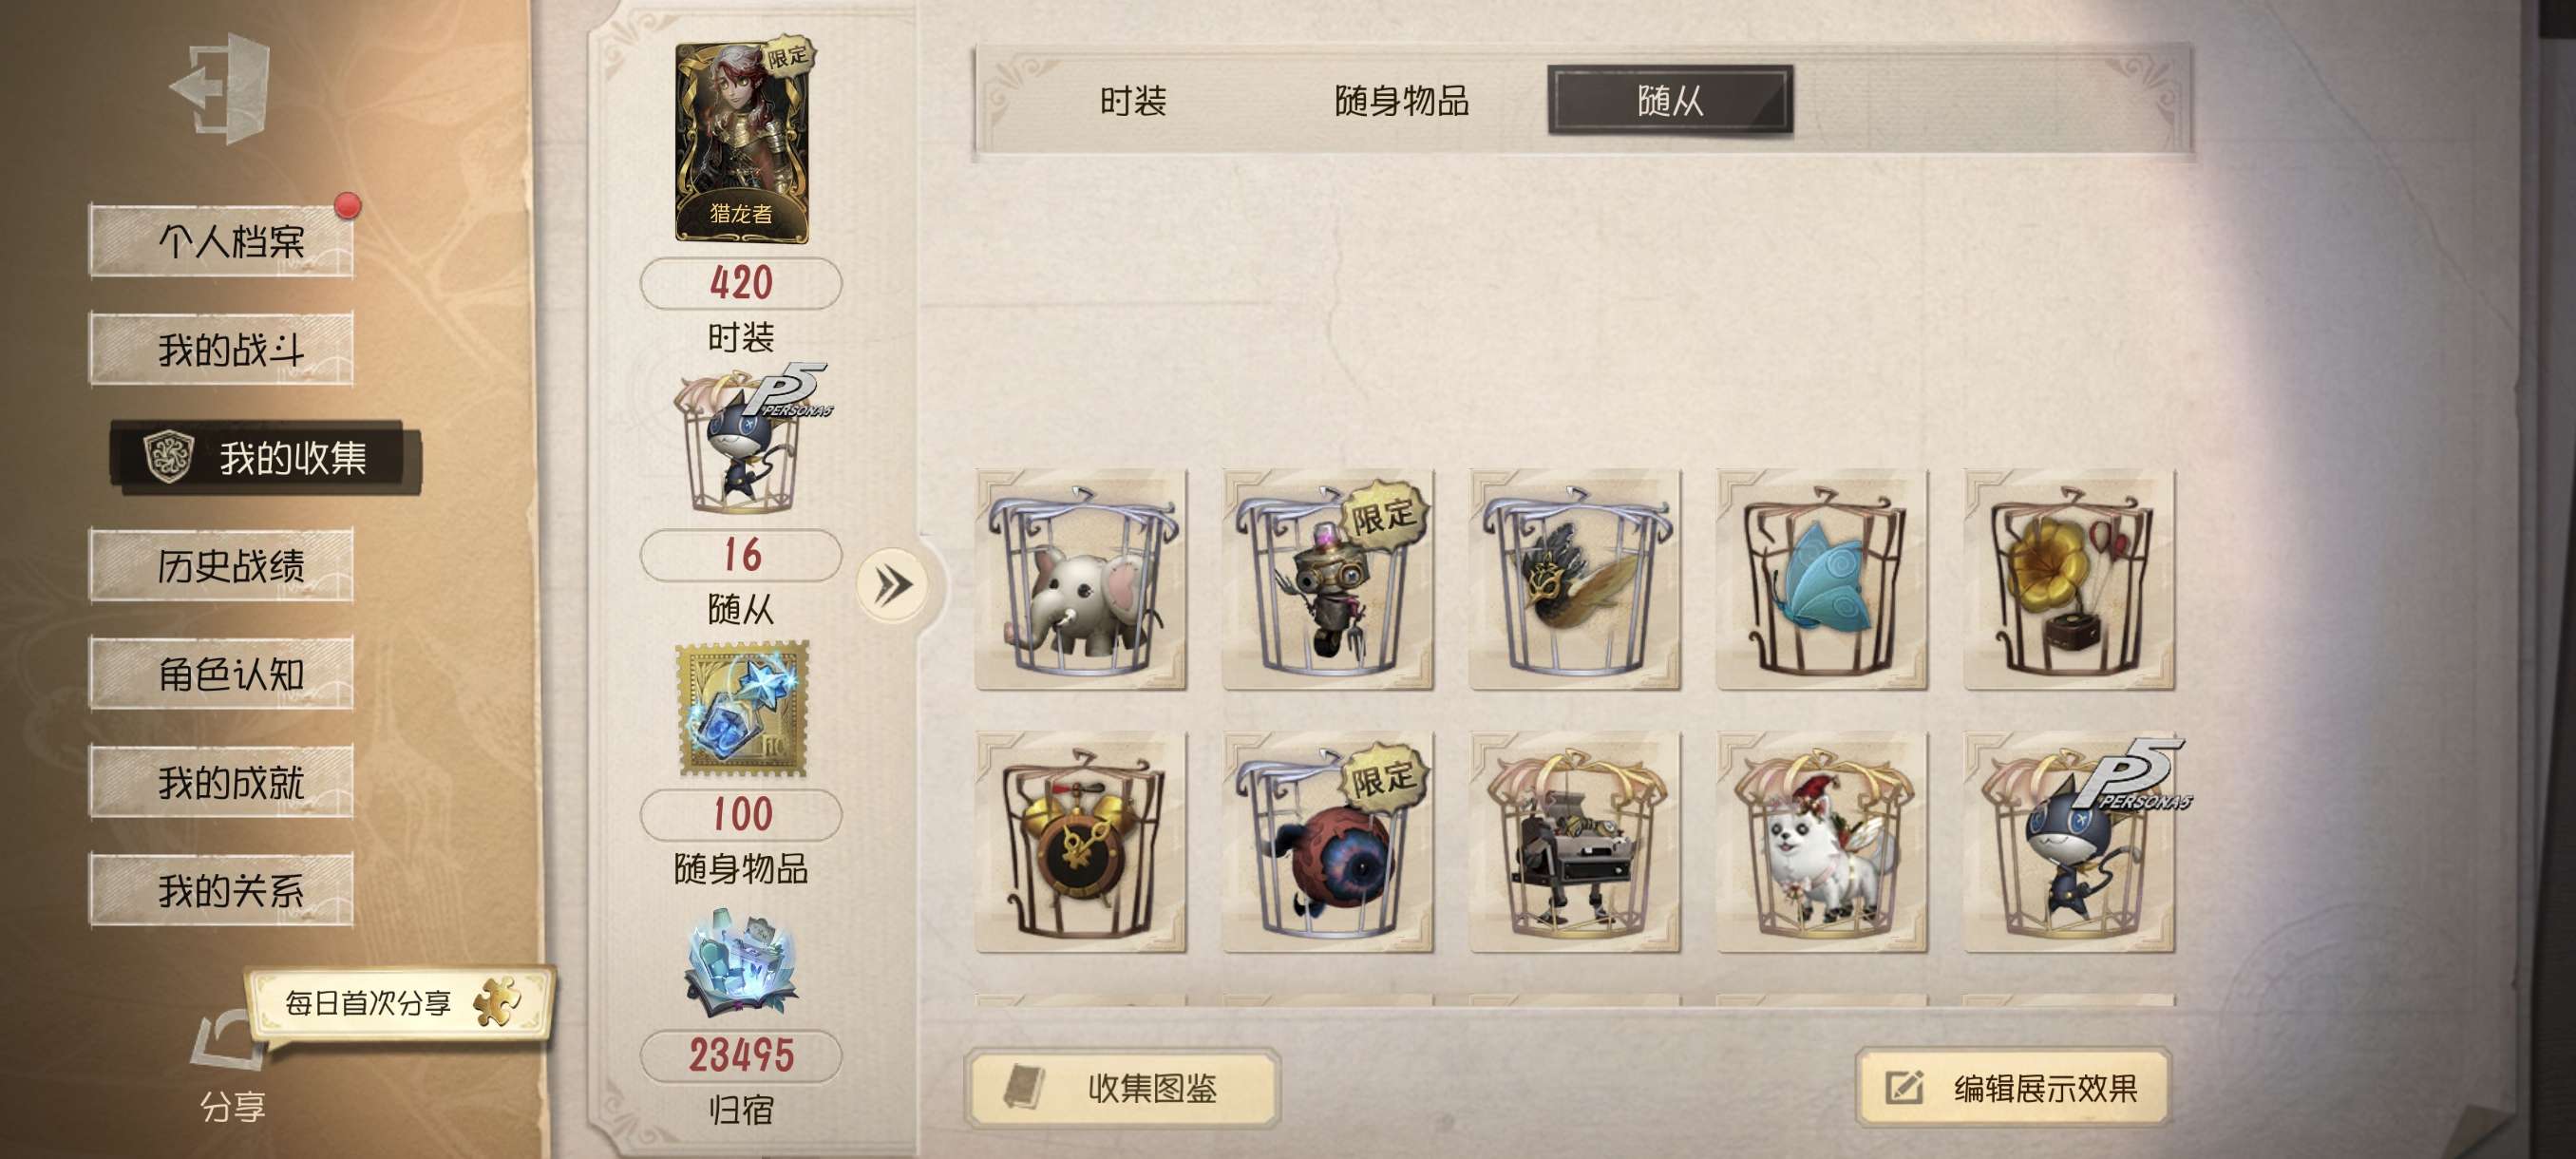The image size is (2576, 1159).
Task: Click the exit door icon
Action: [x=221, y=87]
